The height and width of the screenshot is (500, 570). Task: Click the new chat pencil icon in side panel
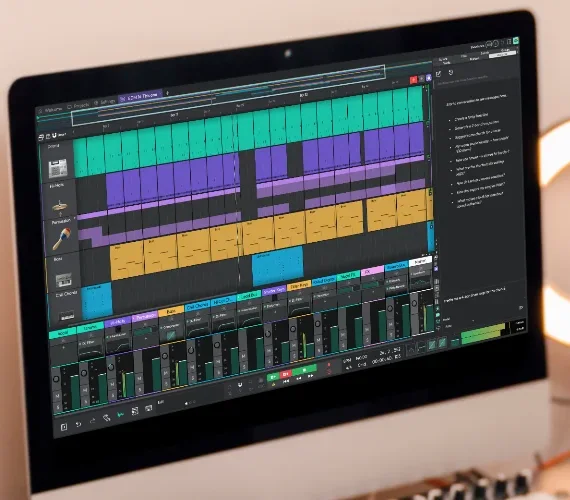tap(438, 74)
